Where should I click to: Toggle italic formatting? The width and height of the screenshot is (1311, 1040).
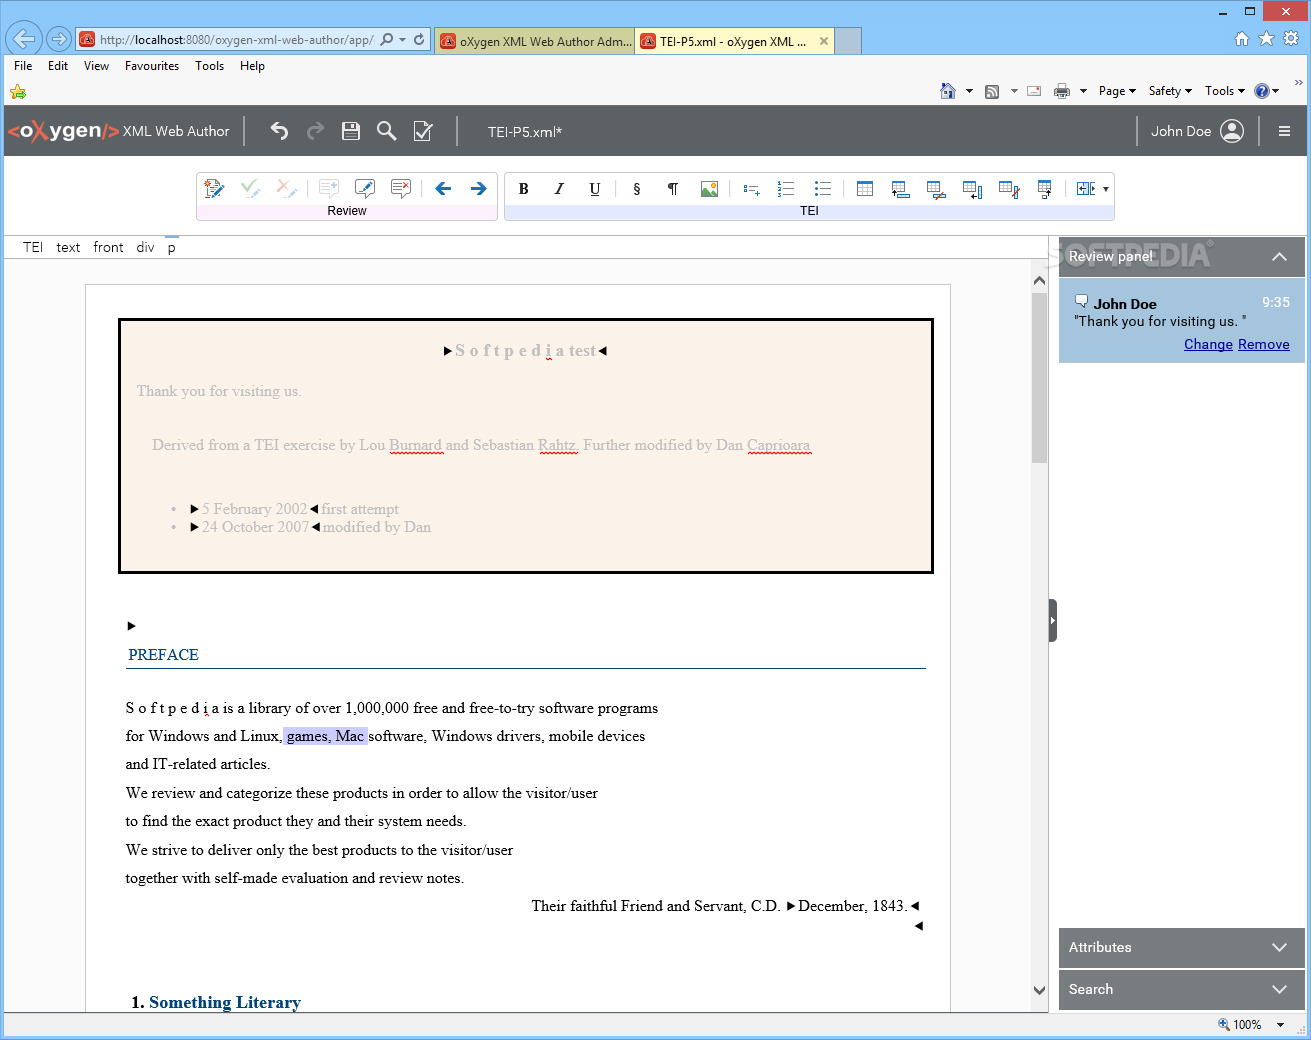[x=559, y=188]
